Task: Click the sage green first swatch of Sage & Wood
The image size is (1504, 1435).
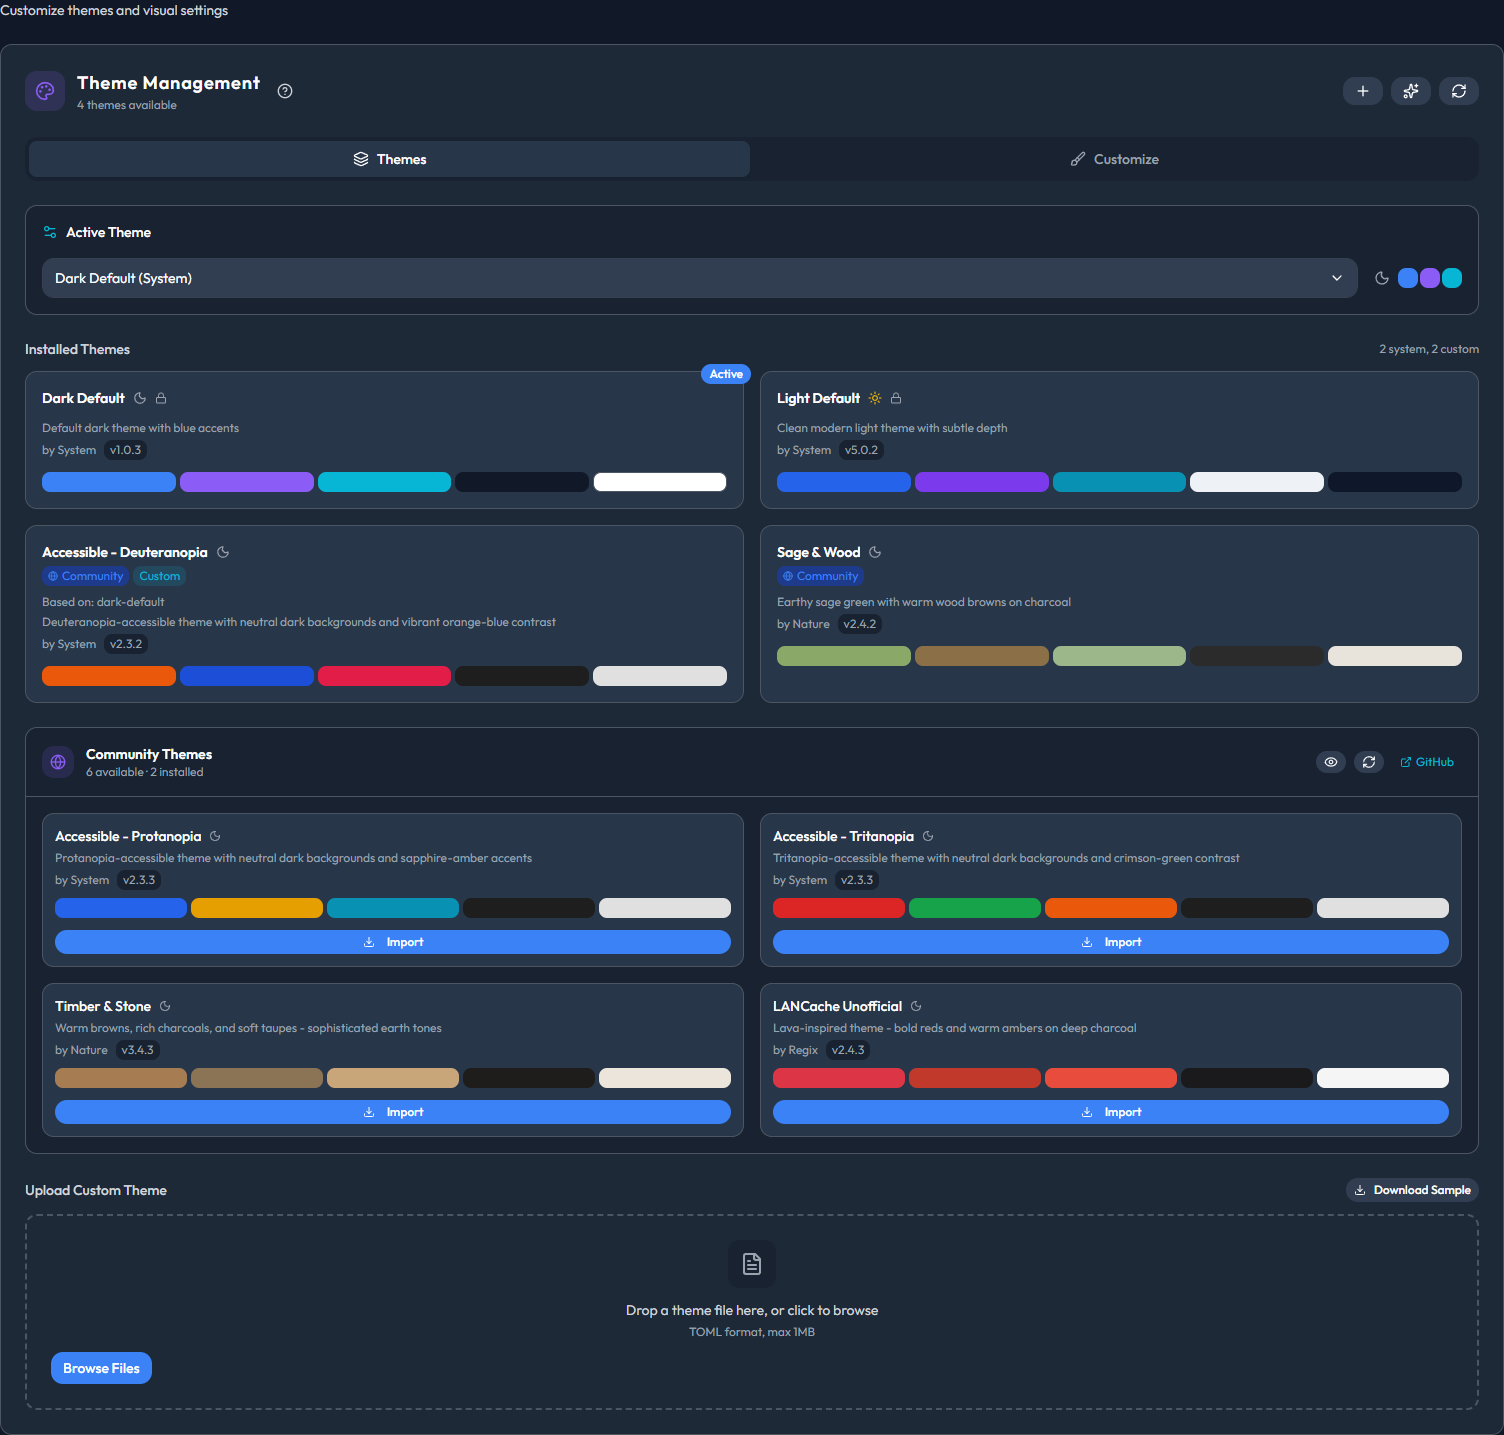Action: (844, 656)
